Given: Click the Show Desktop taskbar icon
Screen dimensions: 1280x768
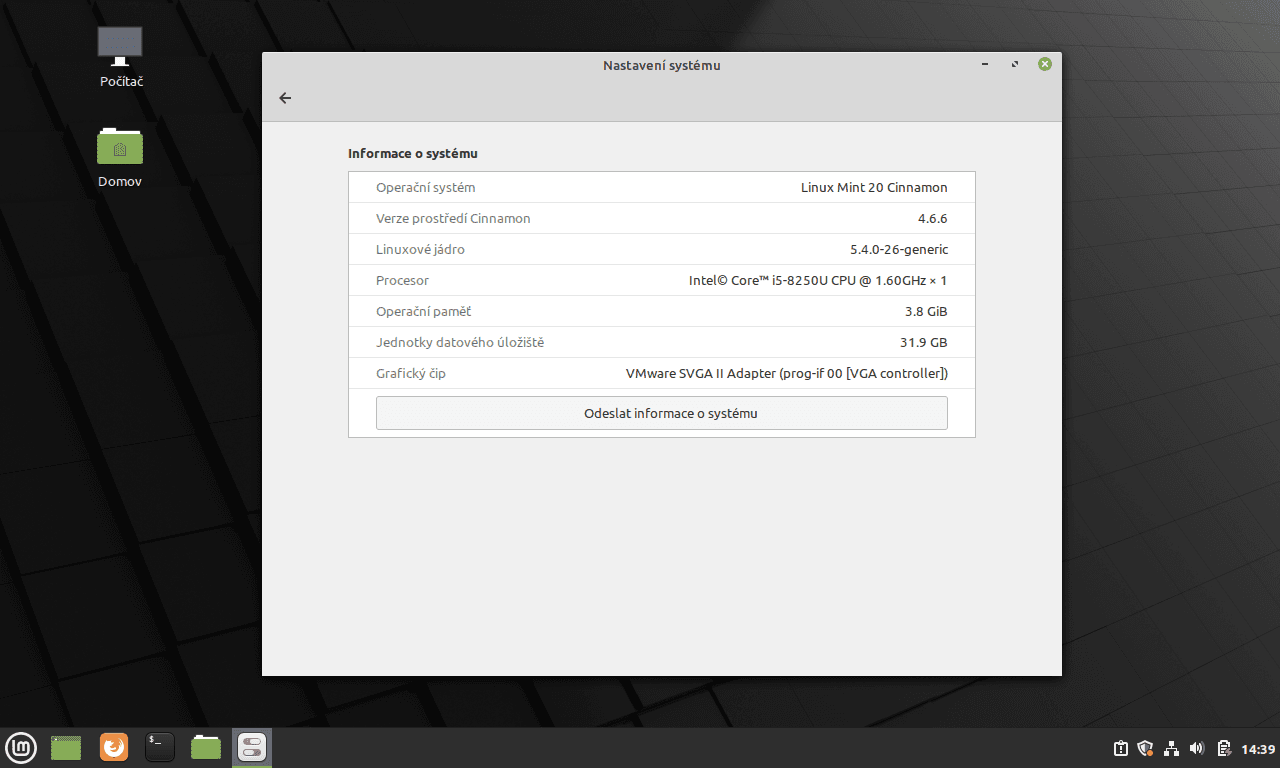Looking at the screenshot, I should point(65,747).
